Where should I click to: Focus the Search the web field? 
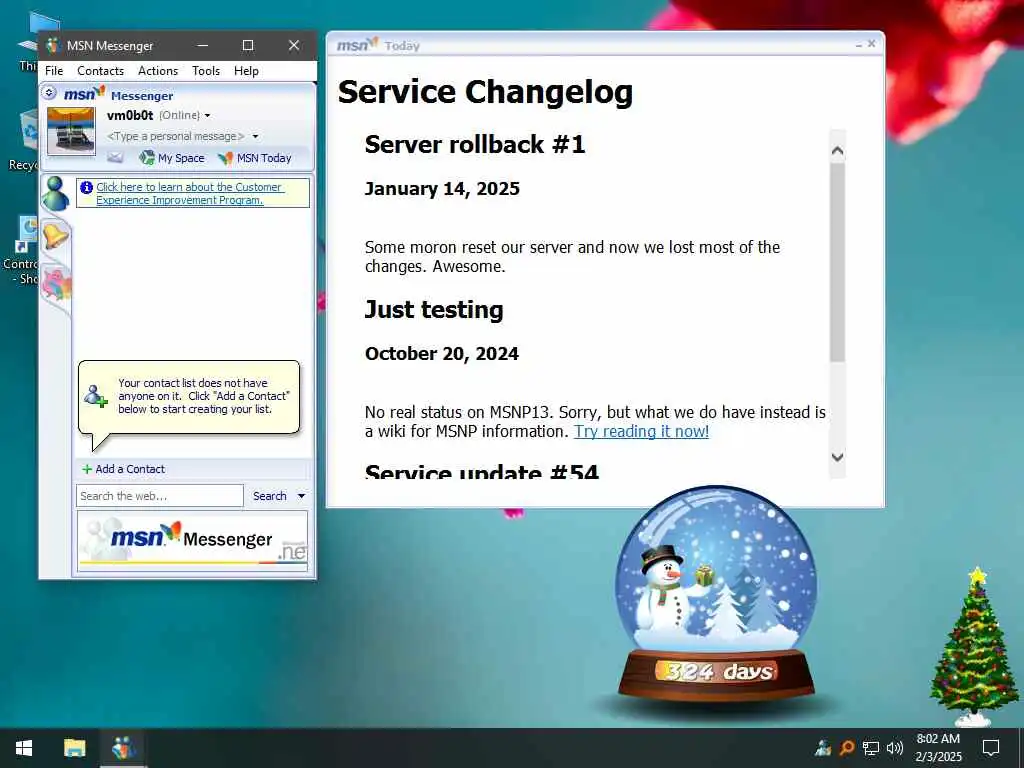coord(159,496)
